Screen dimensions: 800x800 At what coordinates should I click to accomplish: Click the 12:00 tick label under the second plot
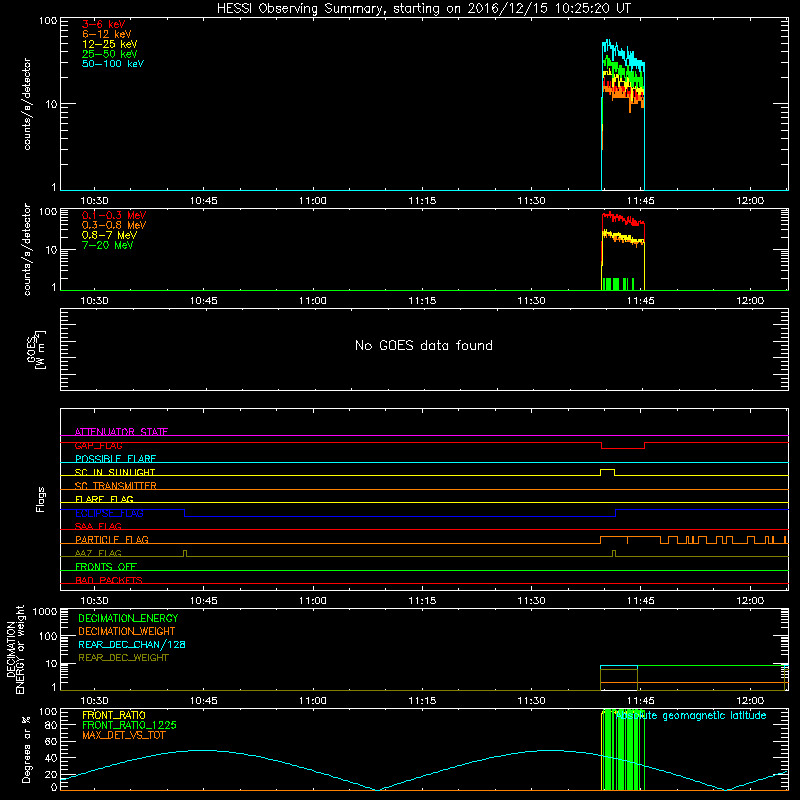(x=750, y=301)
